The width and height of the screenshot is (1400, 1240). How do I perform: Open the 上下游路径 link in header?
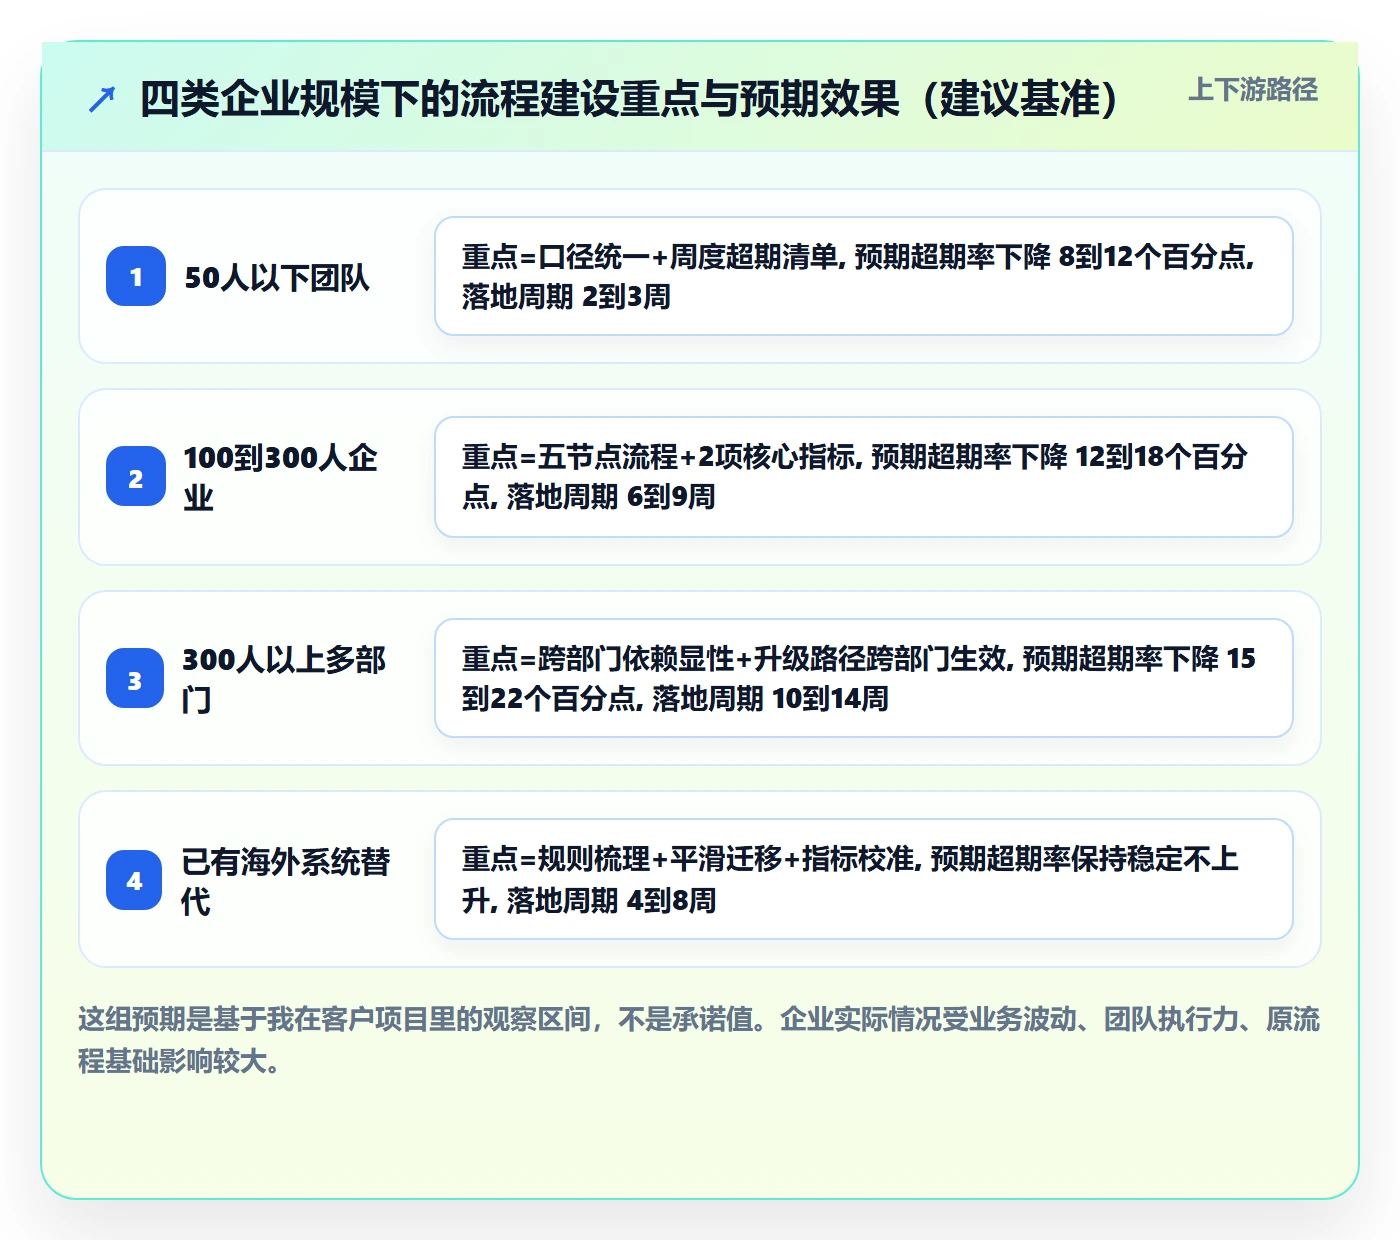(x=1252, y=90)
